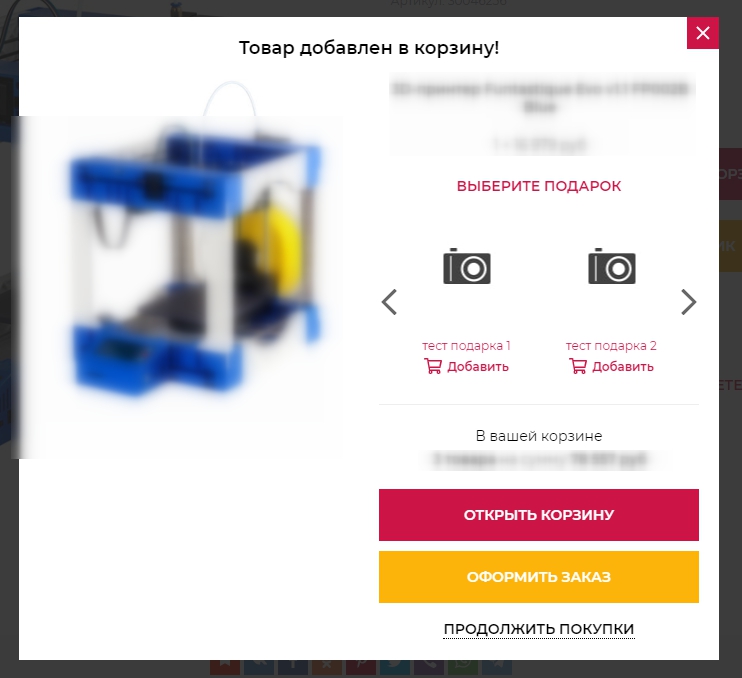Share via the WhatsApp icon below the popup
Image resolution: width=742 pixels, height=678 pixels.
pyautogui.click(x=463, y=667)
